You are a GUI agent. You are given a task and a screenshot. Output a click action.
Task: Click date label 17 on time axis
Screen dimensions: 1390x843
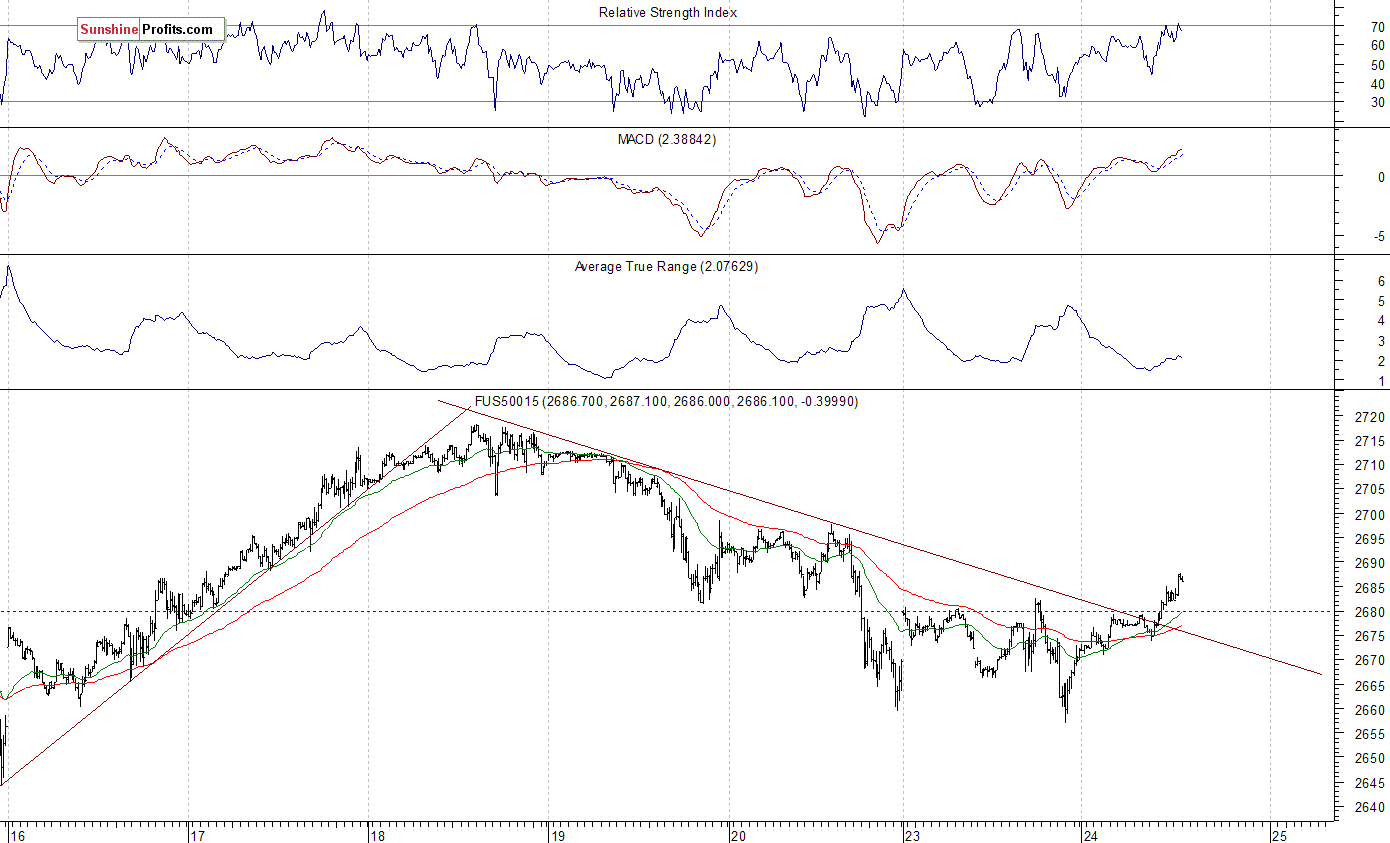pyautogui.click(x=198, y=835)
